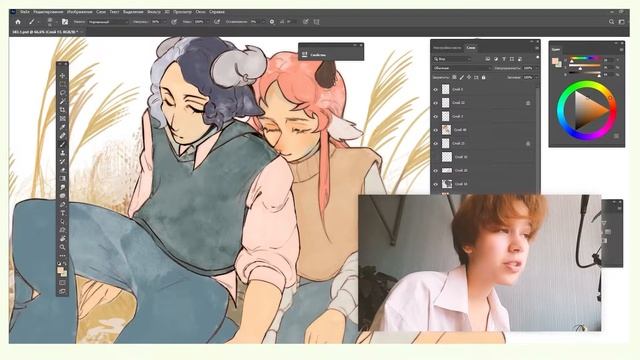Select the Path Selection tool
This screenshot has height=360, width=640.
click(62, 221)
